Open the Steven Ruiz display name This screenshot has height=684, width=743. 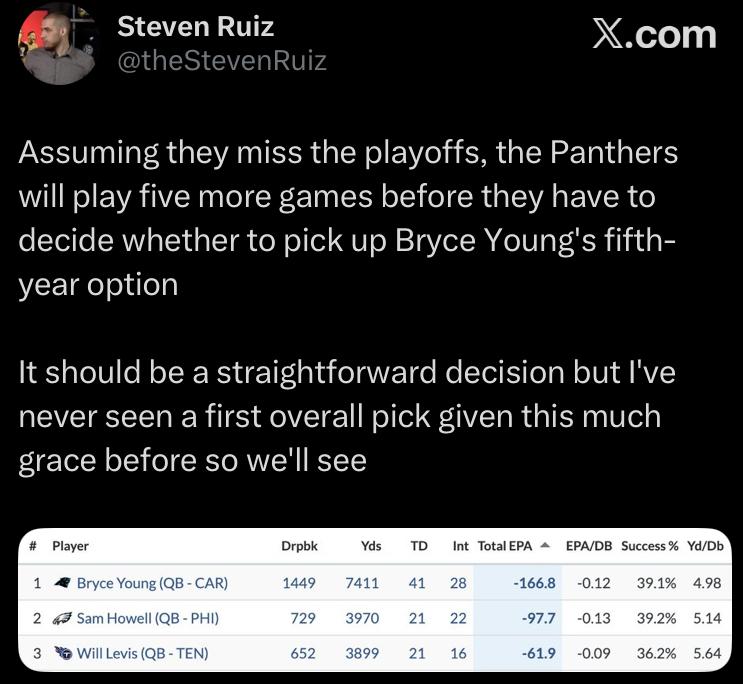point(196,27)
